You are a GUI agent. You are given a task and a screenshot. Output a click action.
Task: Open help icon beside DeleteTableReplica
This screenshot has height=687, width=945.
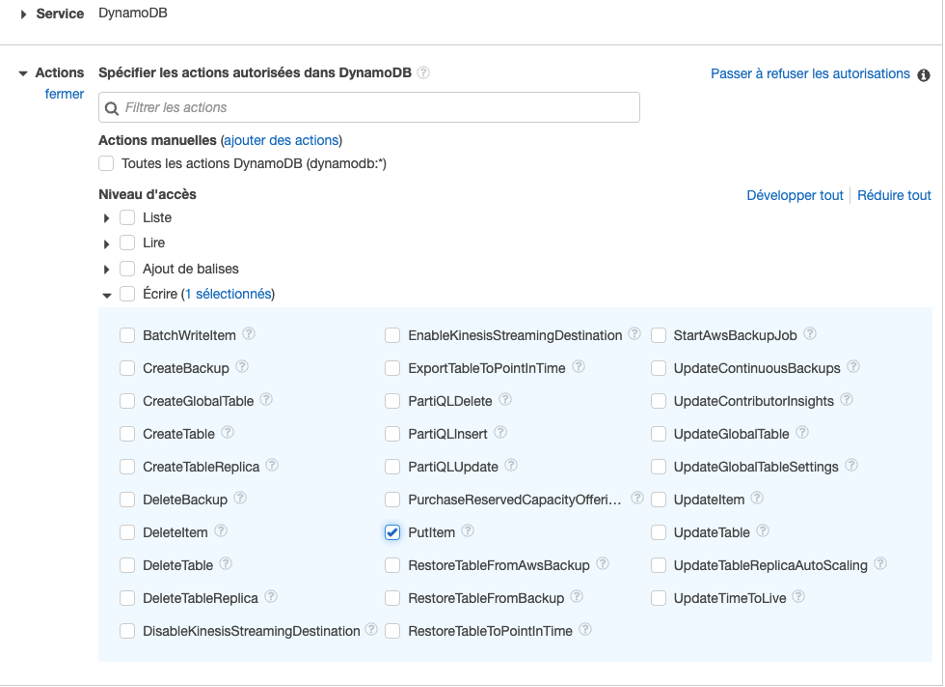pos(271,597)
